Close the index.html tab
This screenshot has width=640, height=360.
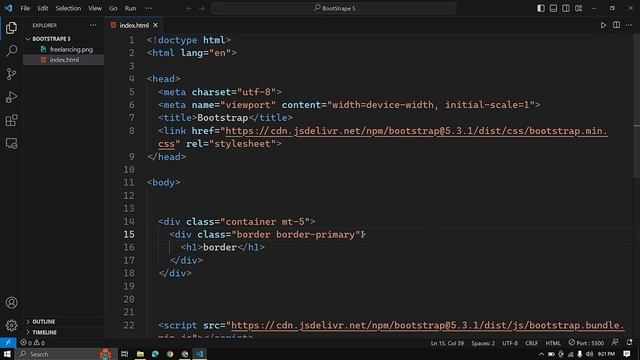coord(156,25)
